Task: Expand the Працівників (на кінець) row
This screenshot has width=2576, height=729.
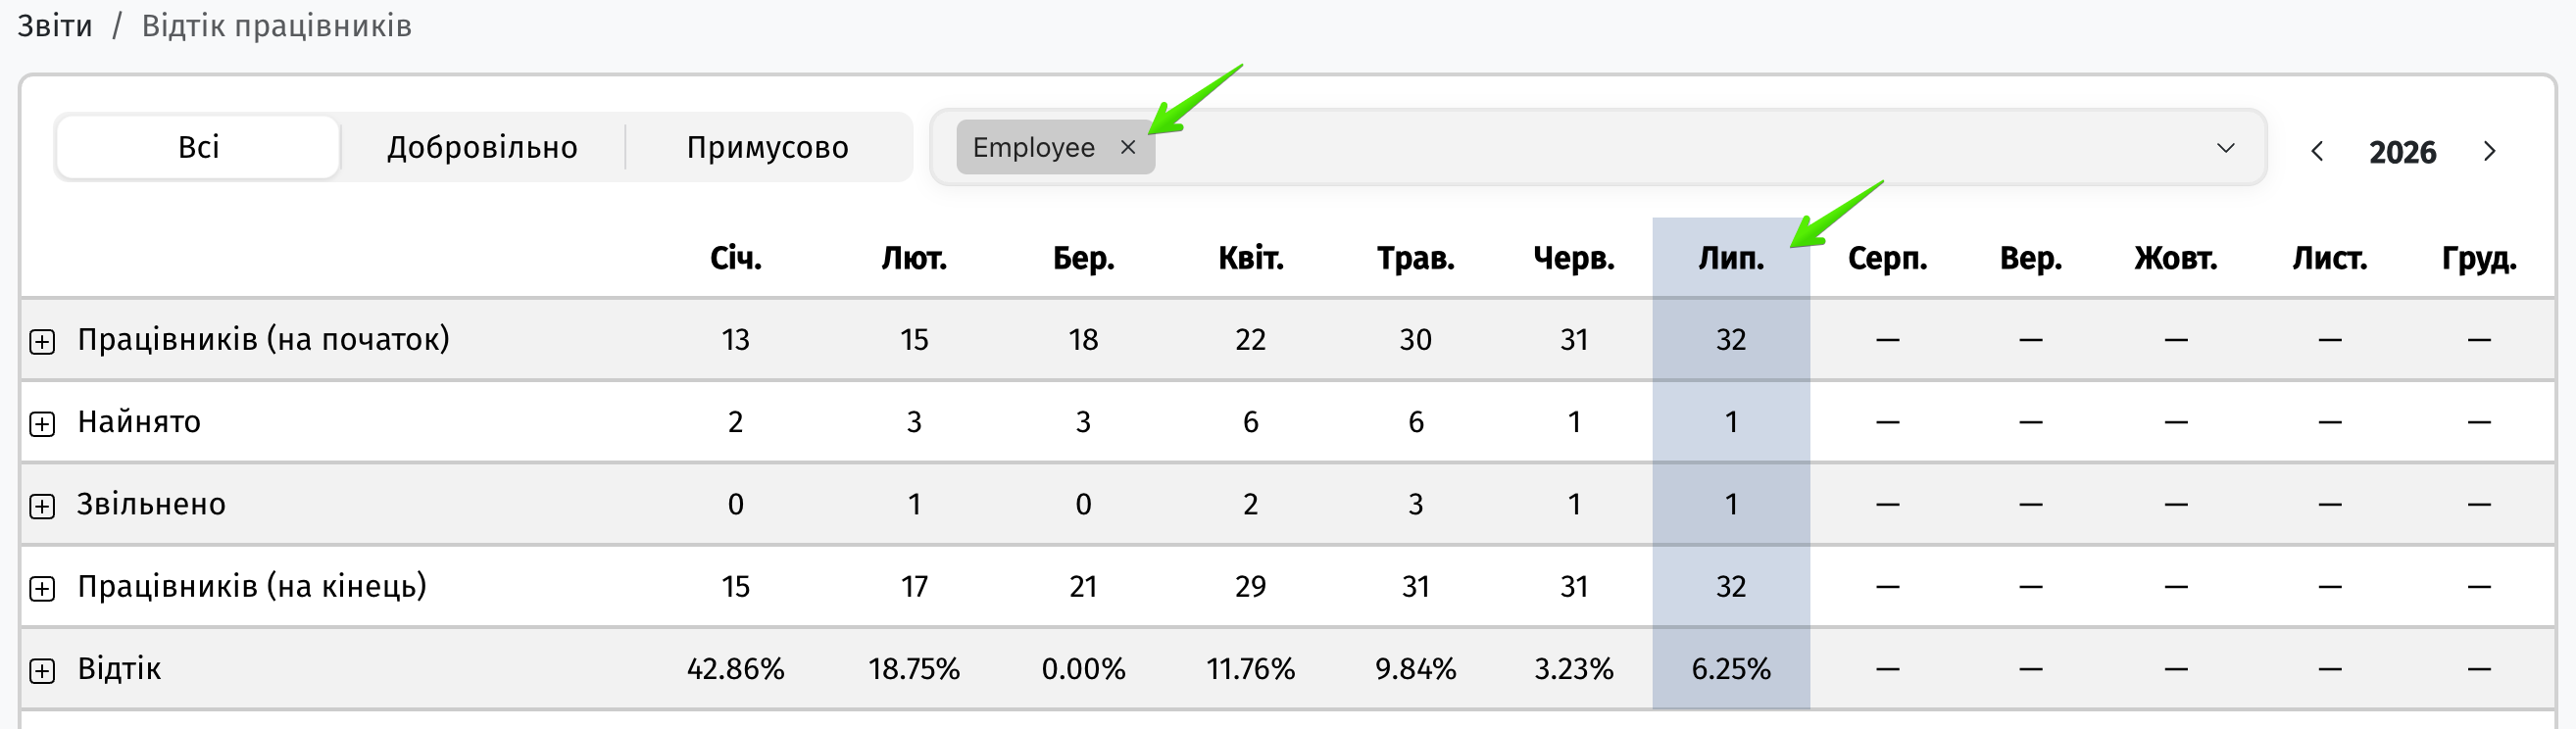Action: click(x=42, y=589)
